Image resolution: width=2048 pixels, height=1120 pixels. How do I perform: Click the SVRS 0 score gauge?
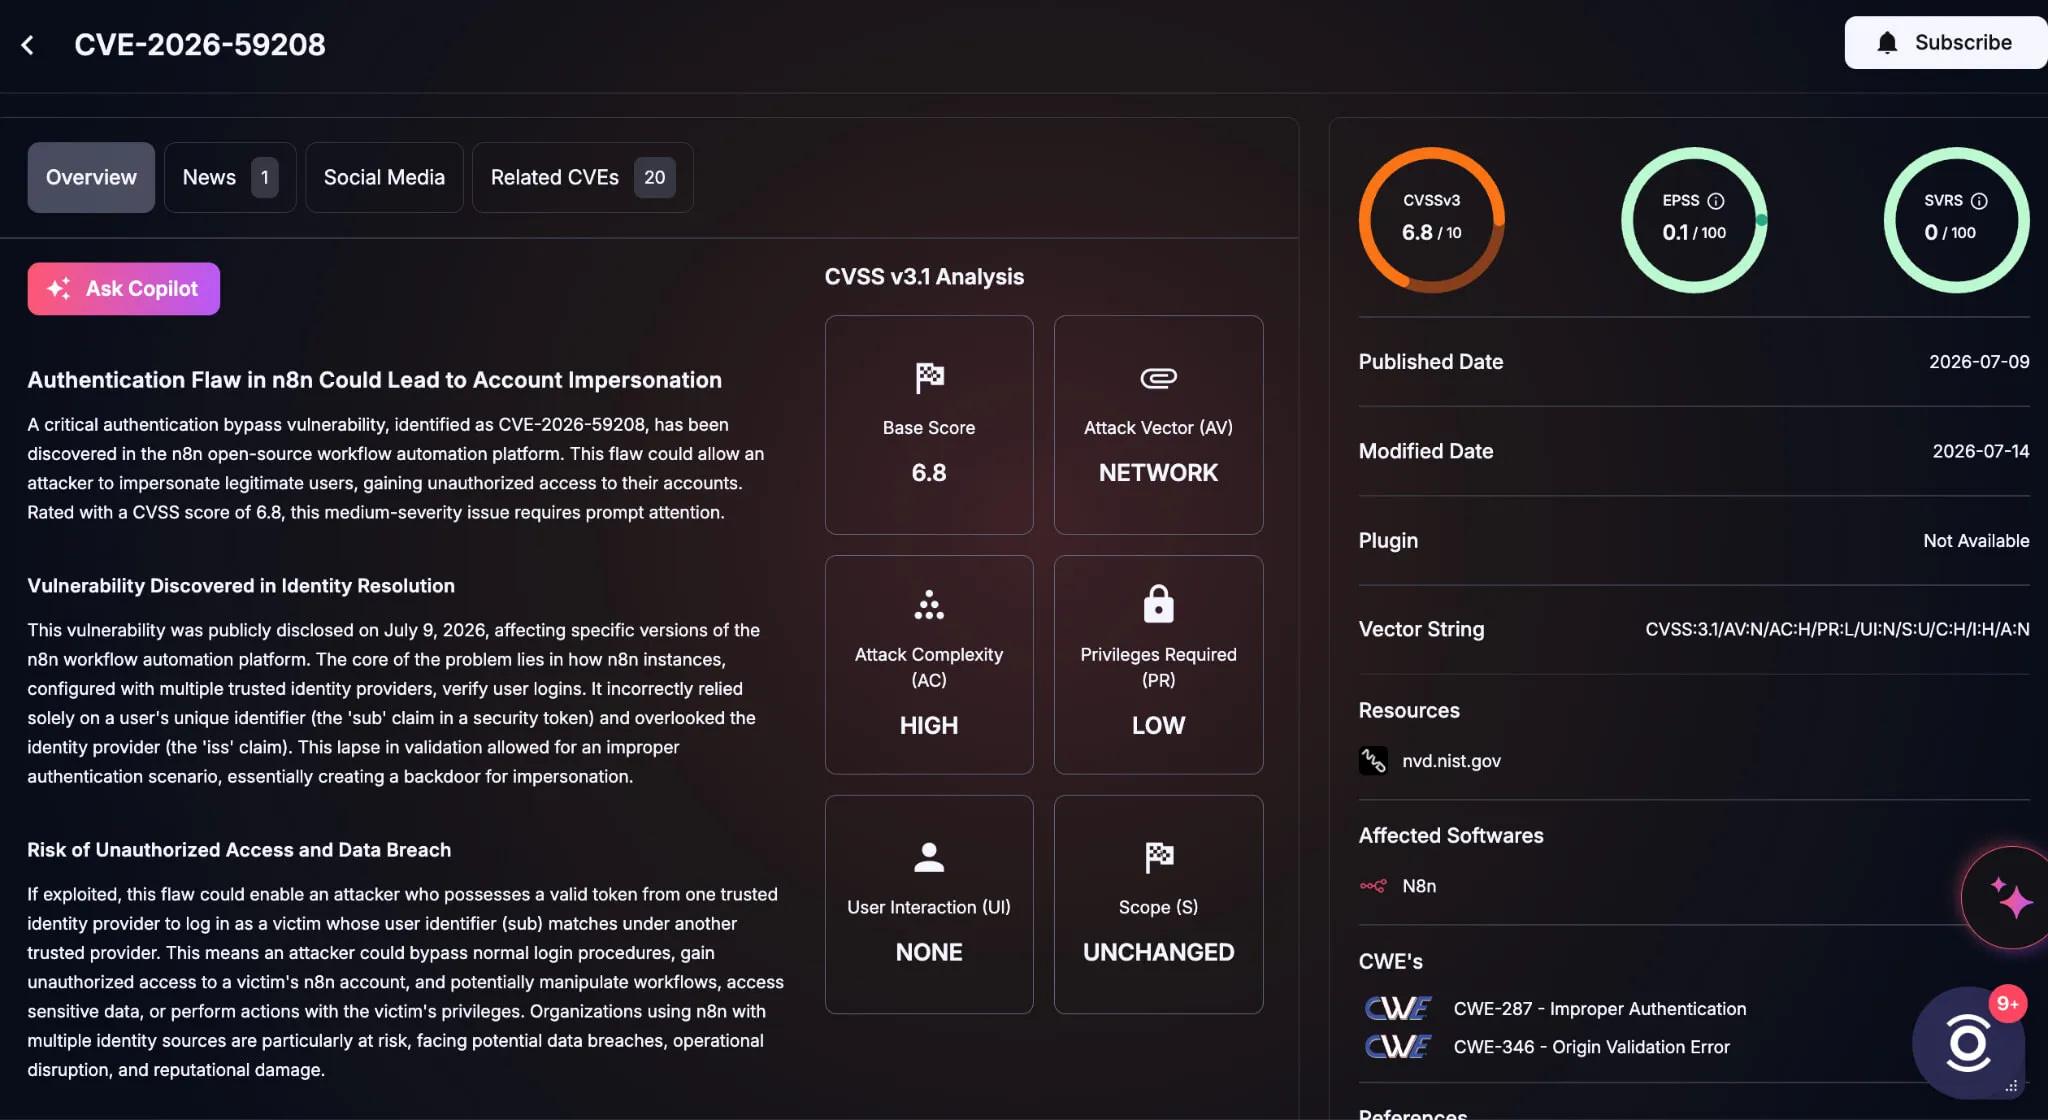[x=1956, y=220]
